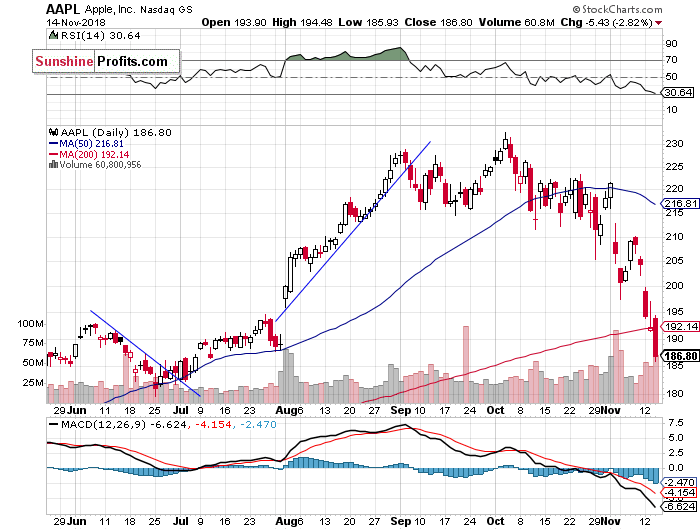Image resolution: width=700 pixels, height=530 pixels.
Task: Click the date 14-Nov-2018
Action: point(76,22)
